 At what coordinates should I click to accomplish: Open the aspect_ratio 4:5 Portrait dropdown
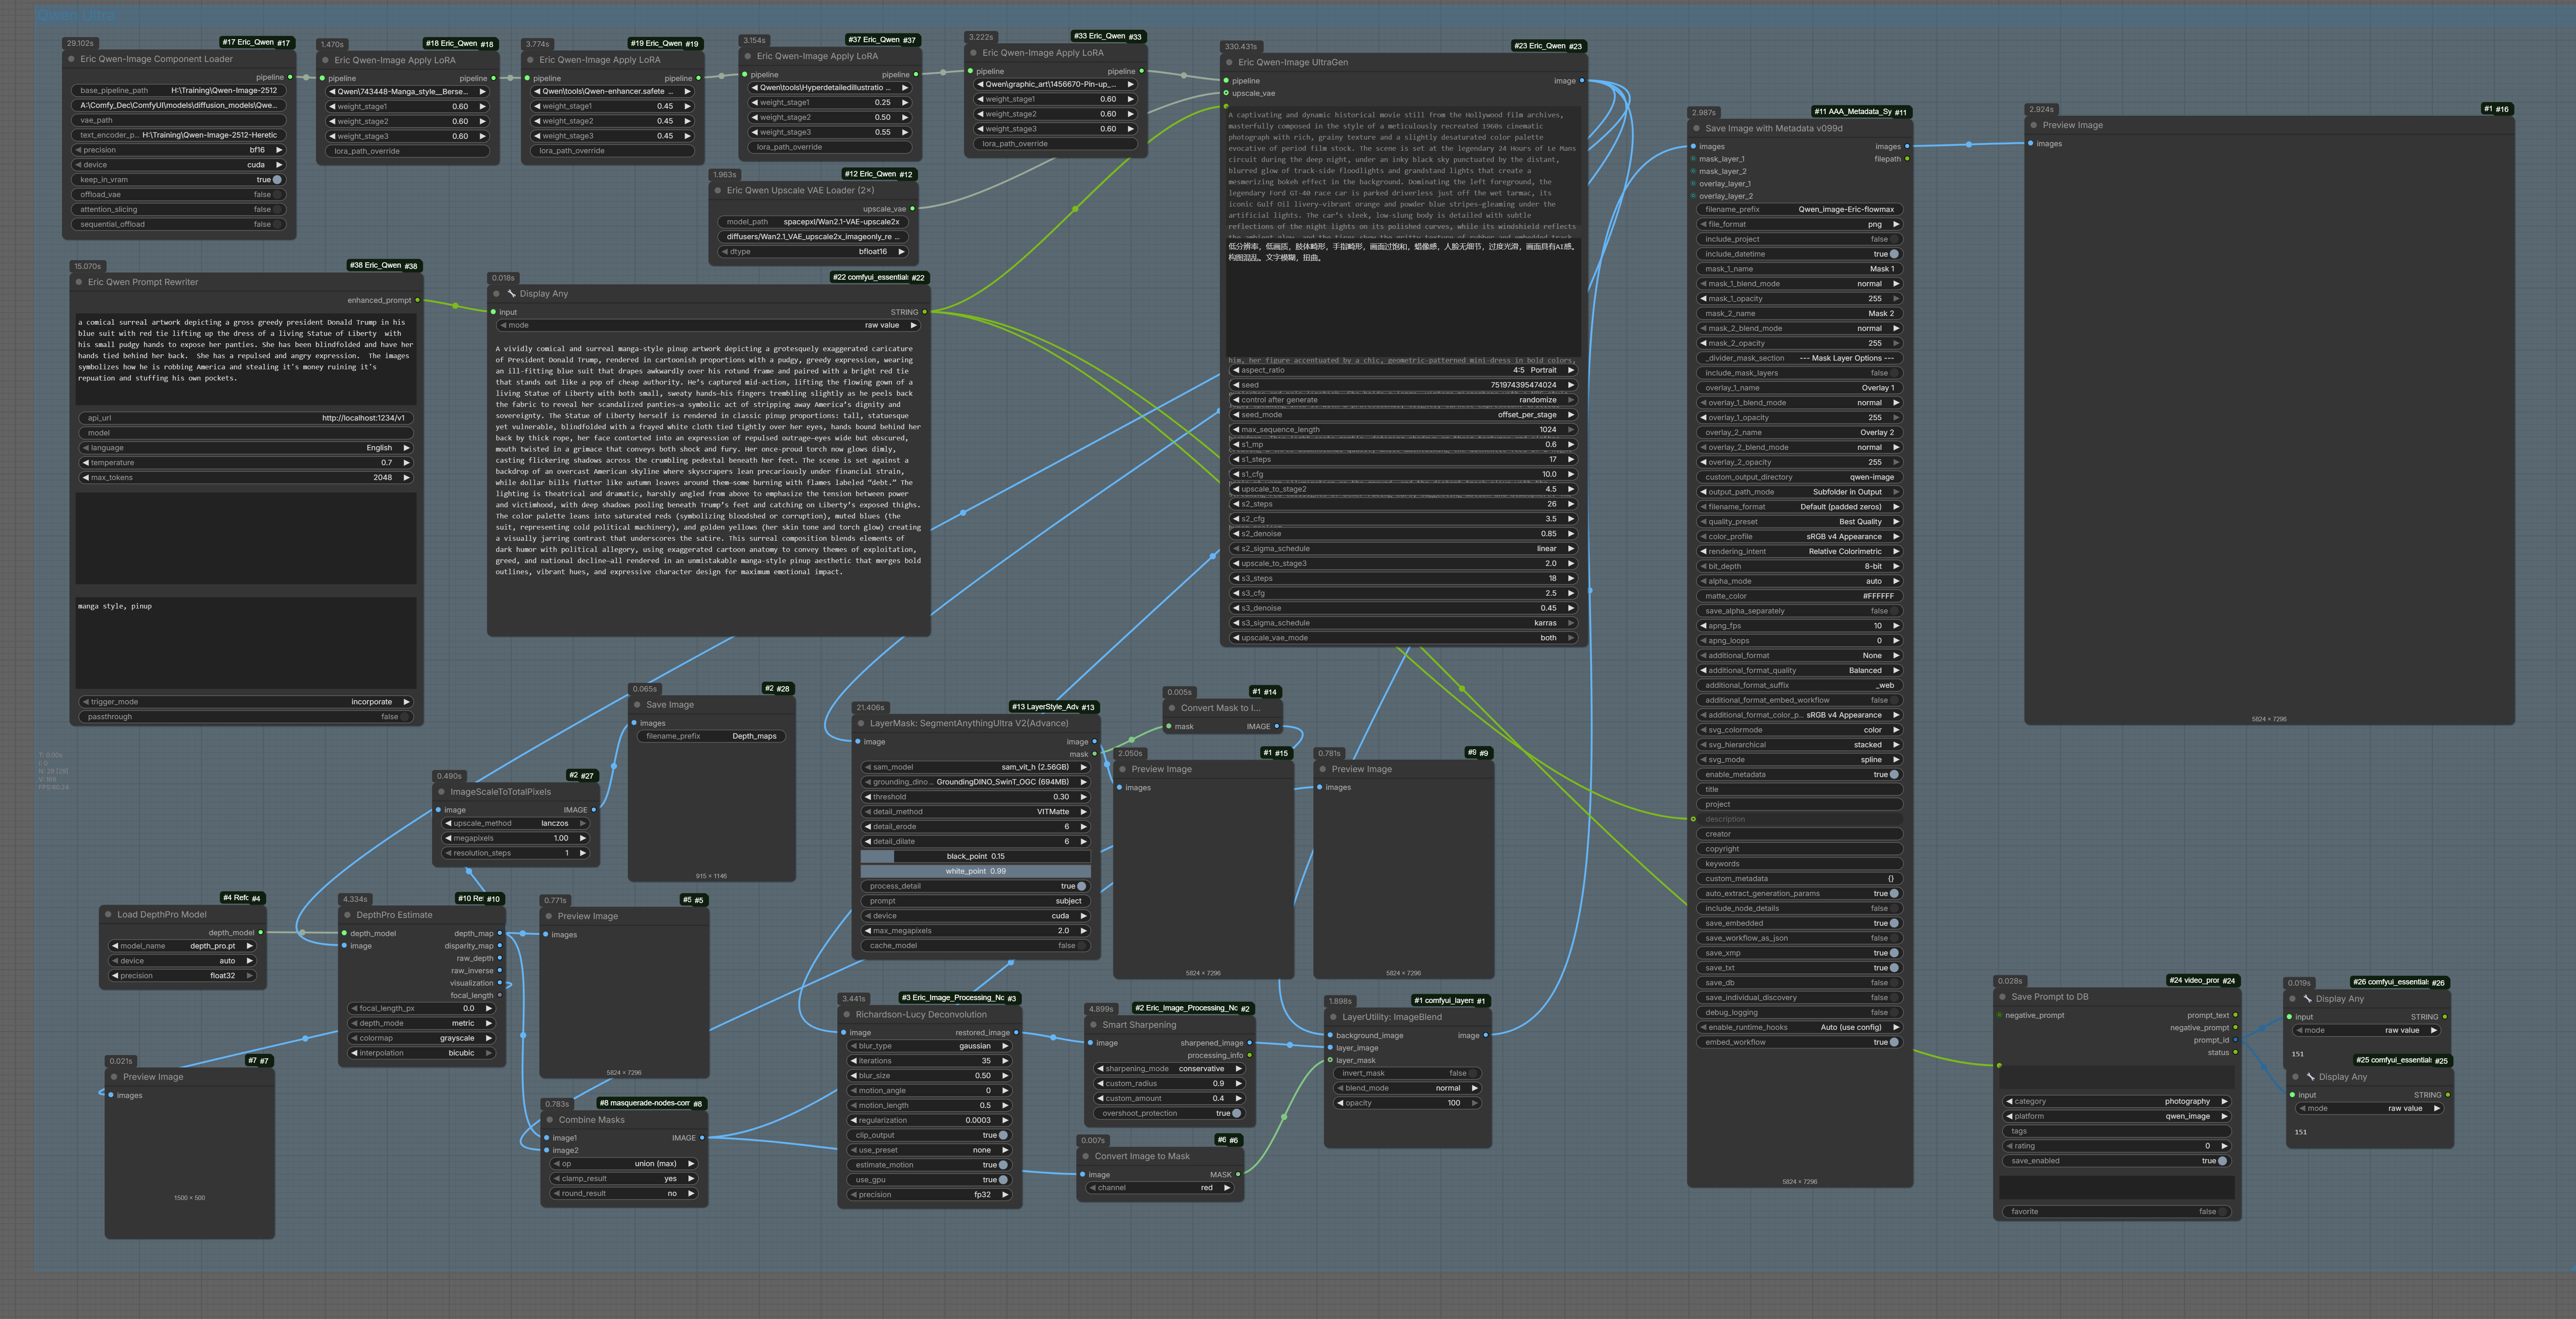click(x=1404, y=370)
